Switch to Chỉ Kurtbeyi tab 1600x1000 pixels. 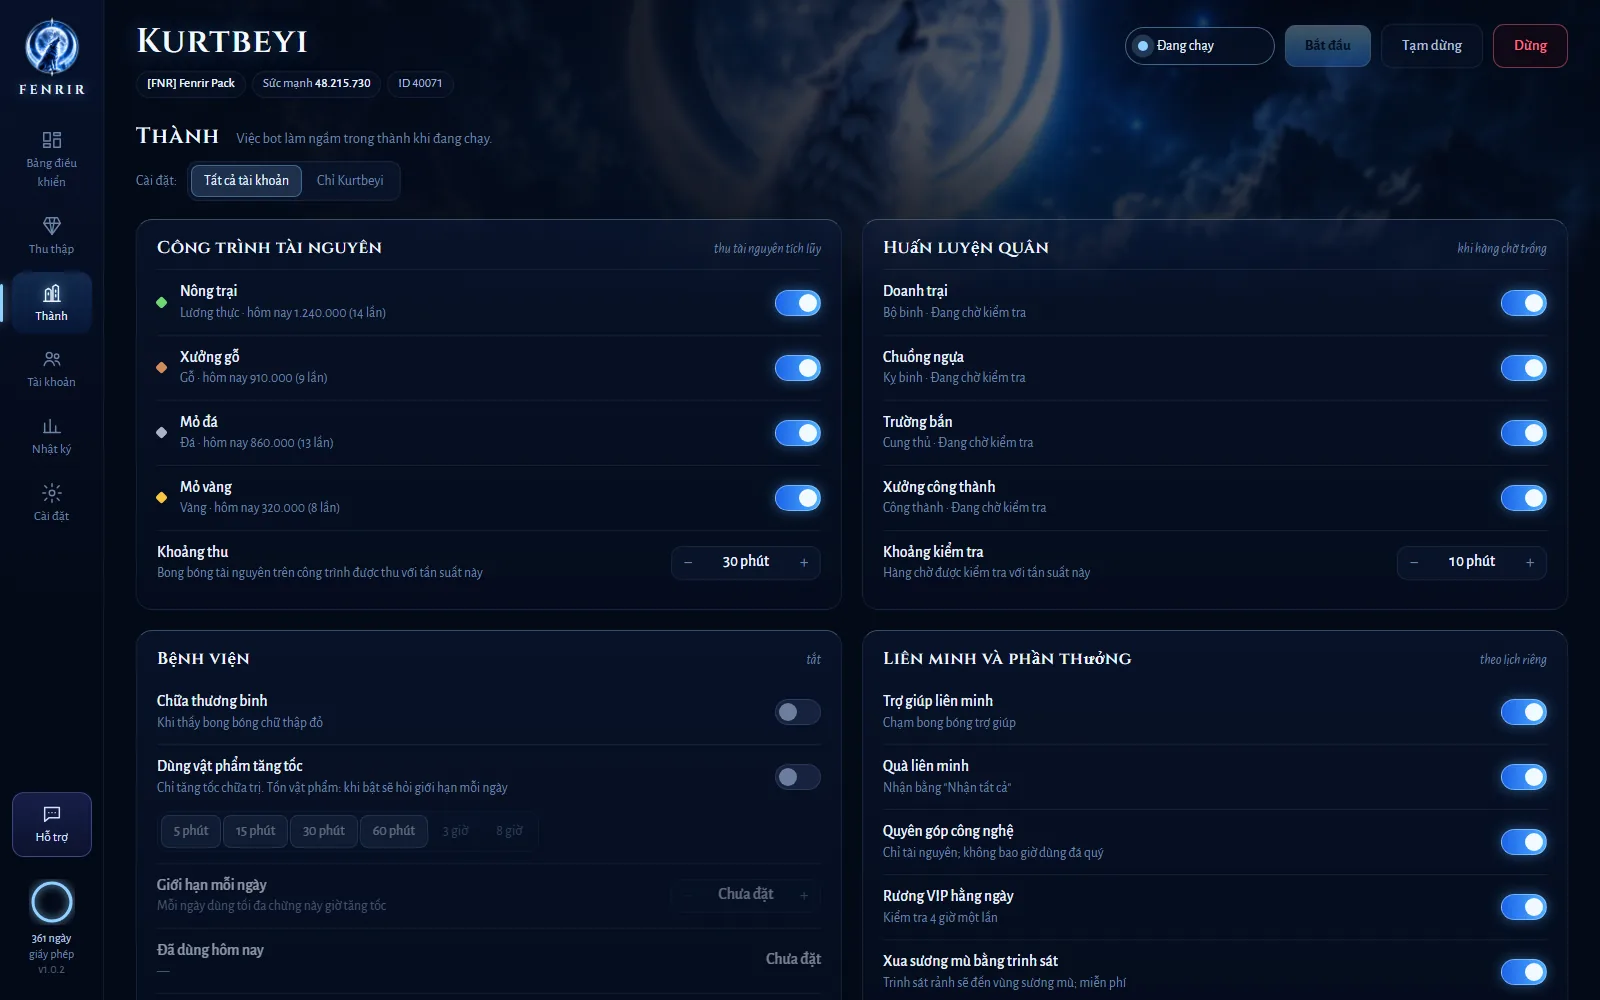coord(350,180)
